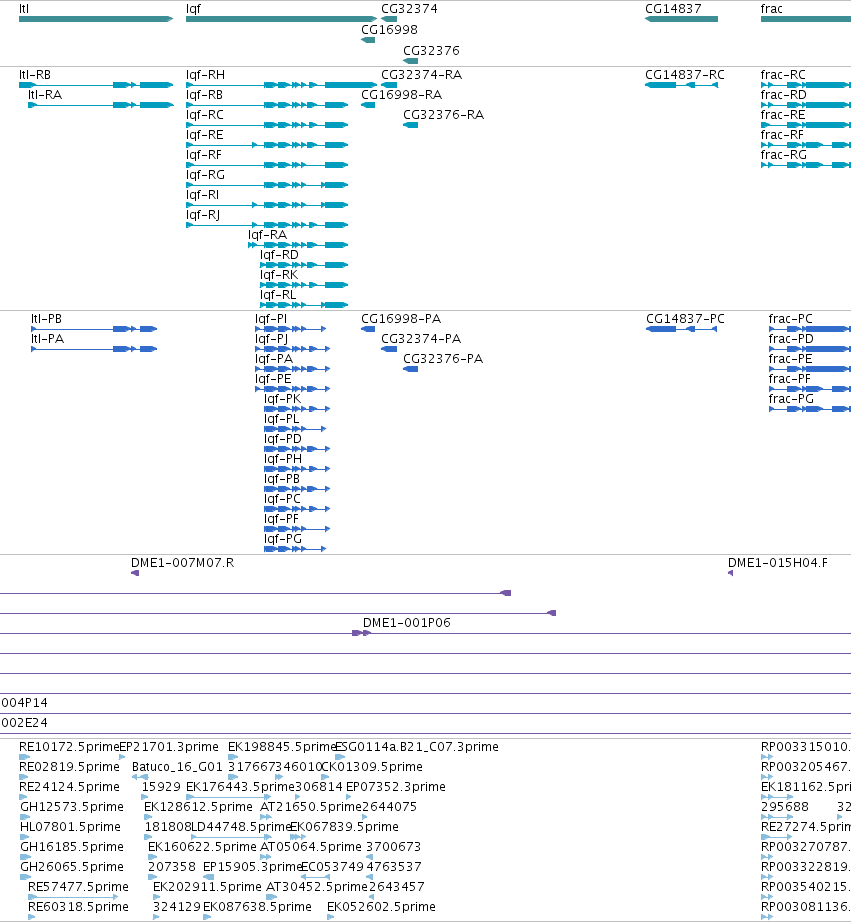Click the 004P14 clone label
Viewport: 851px width, 922px height.
(25, 703)
